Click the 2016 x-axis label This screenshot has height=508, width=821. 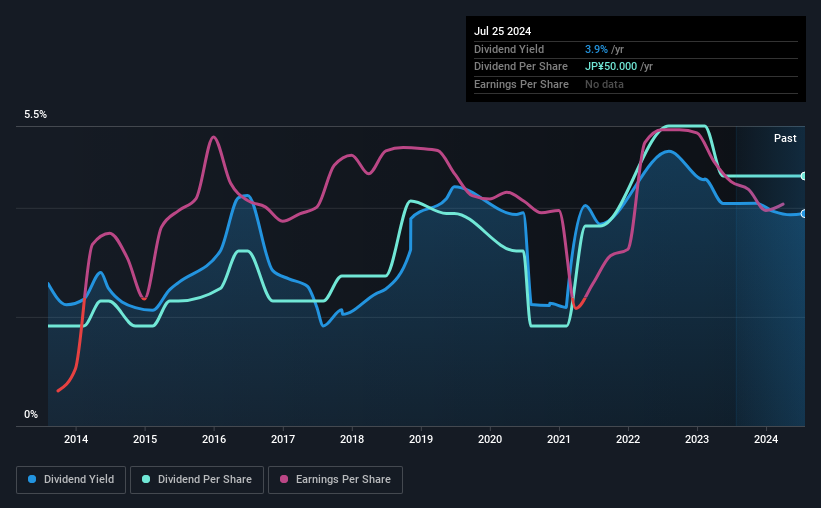click(x=214, y=439)
